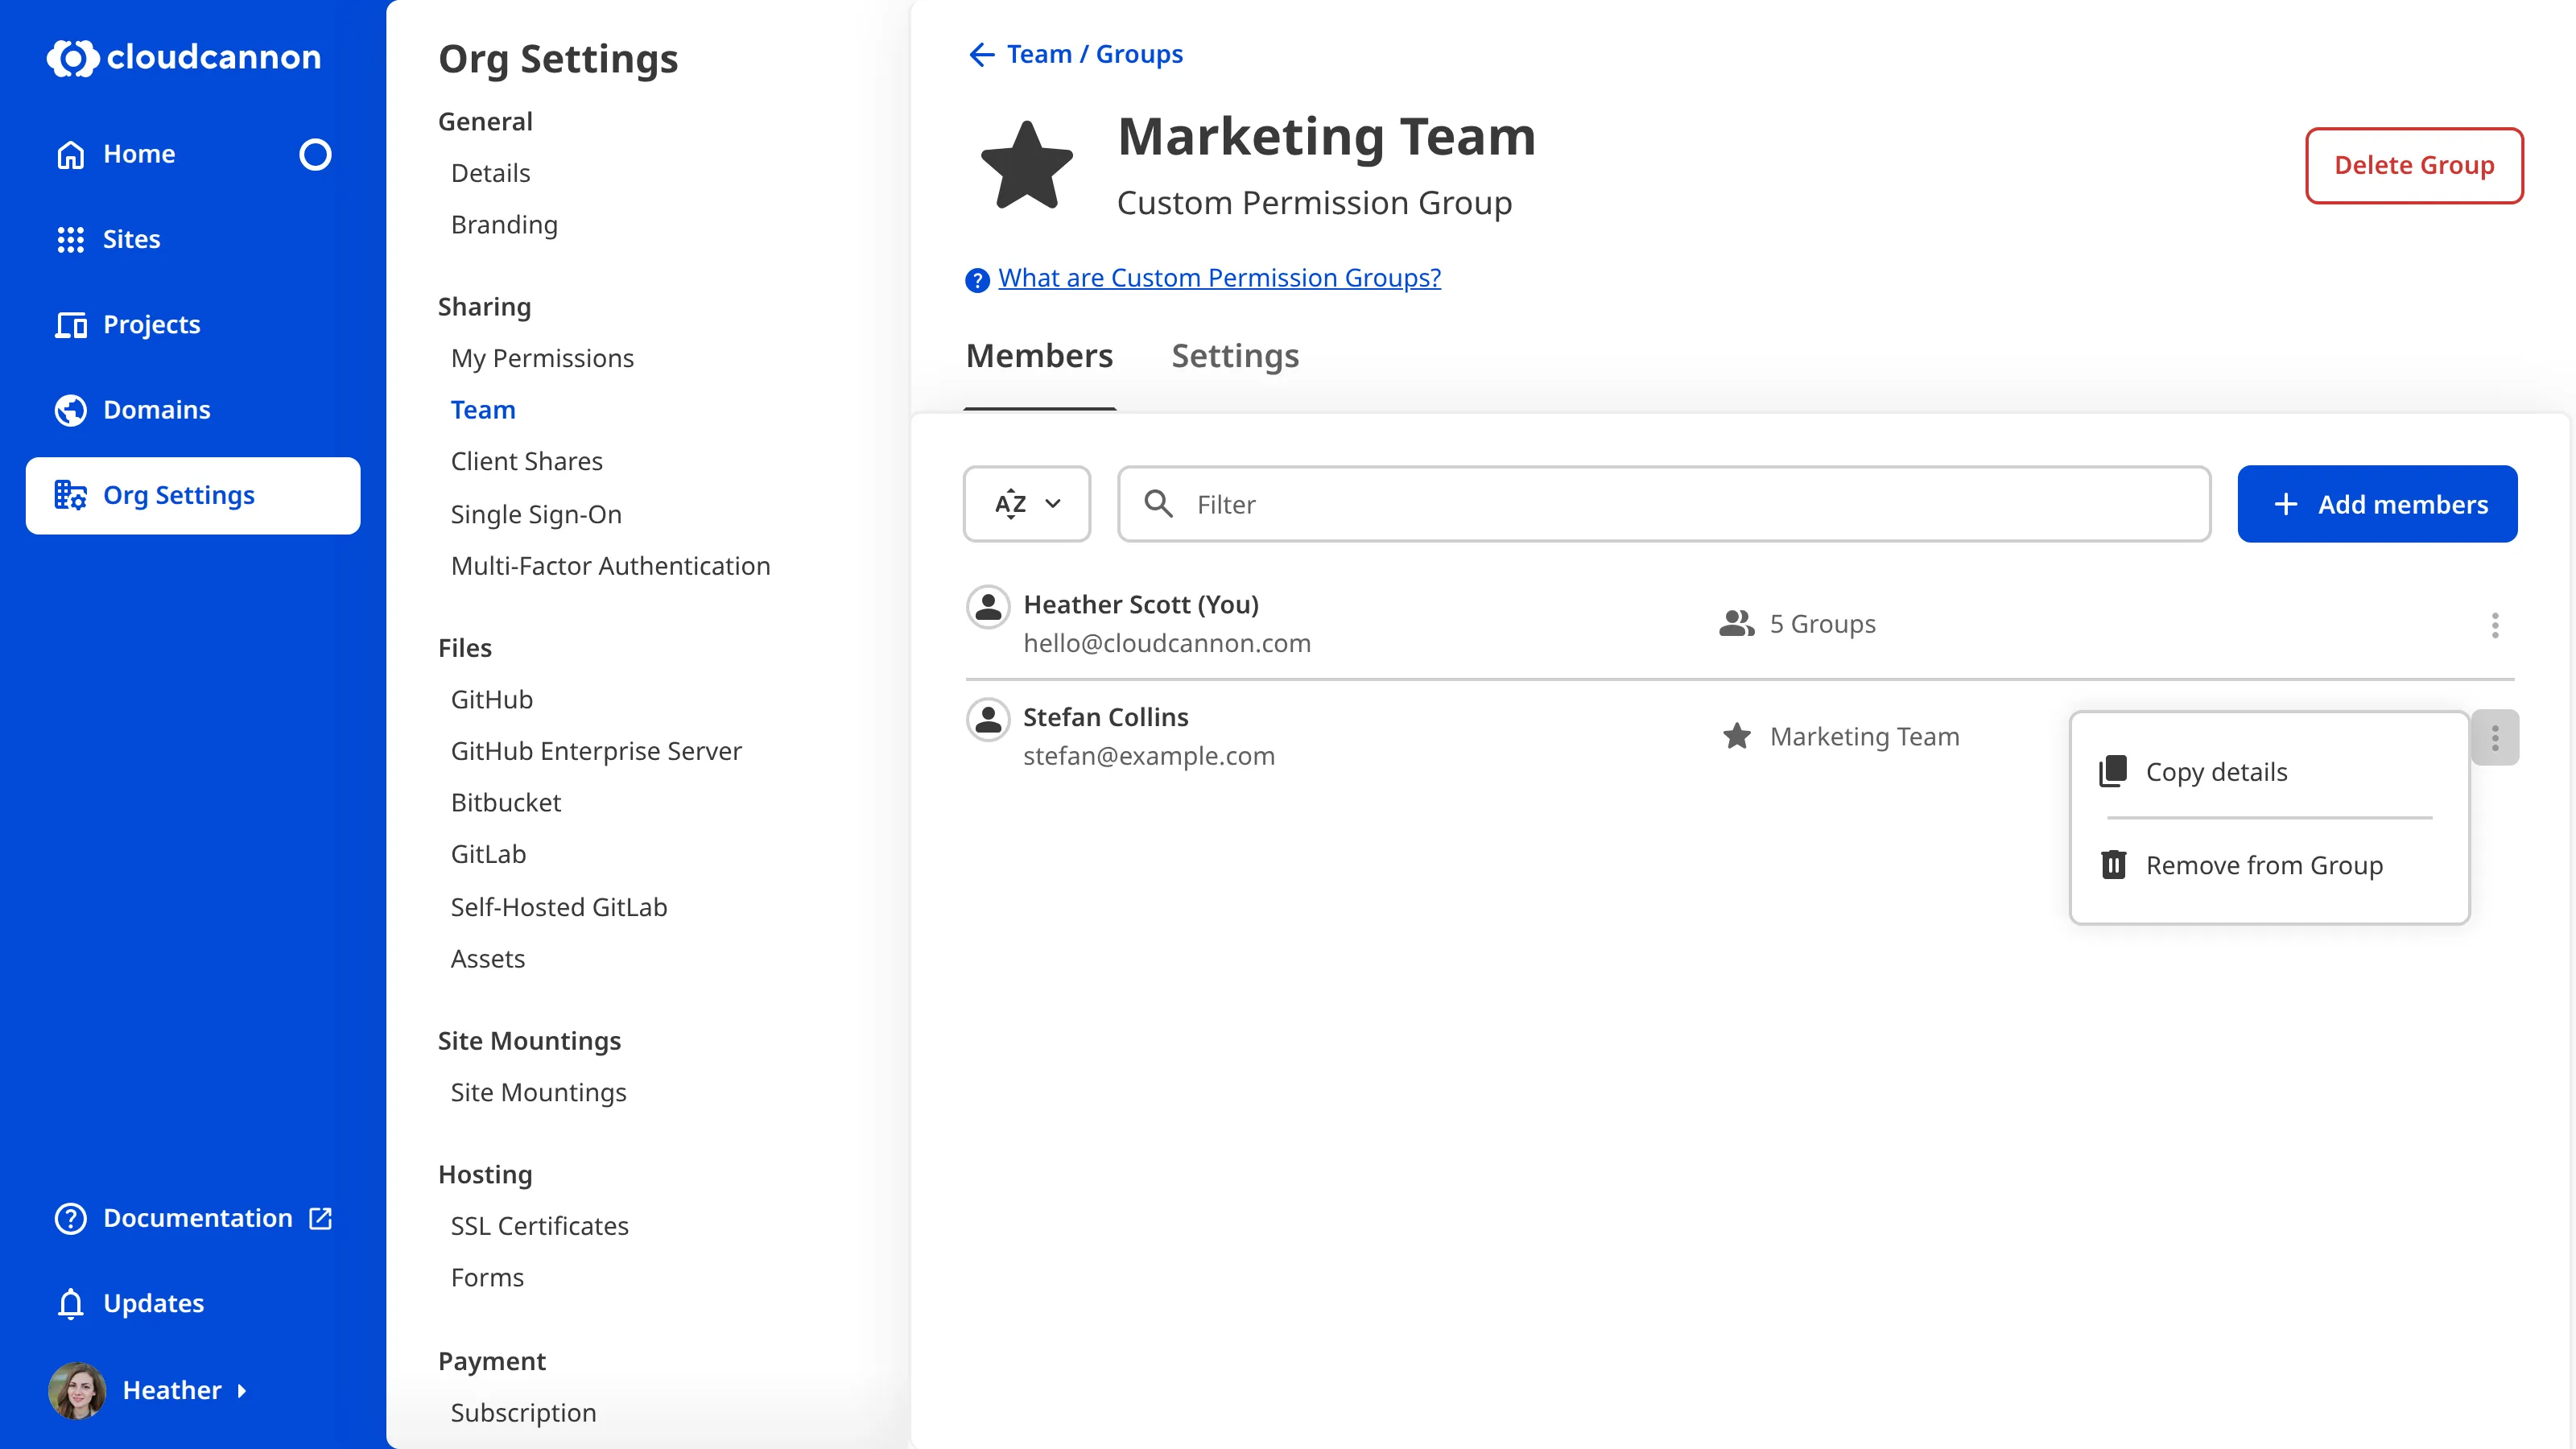
Task: Open Client Shares settings
Action: pos(526,461)
